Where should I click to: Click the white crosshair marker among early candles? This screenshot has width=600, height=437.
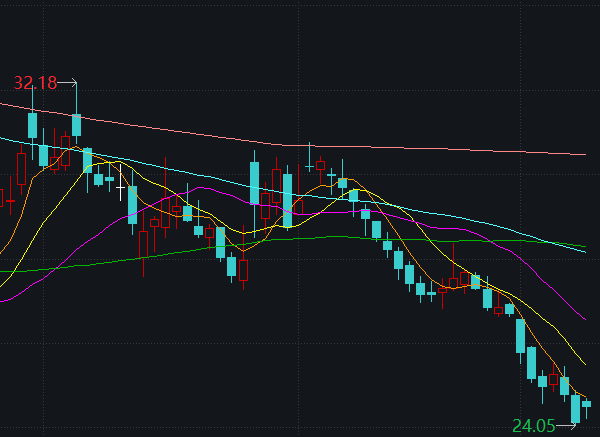coord(121,187)
